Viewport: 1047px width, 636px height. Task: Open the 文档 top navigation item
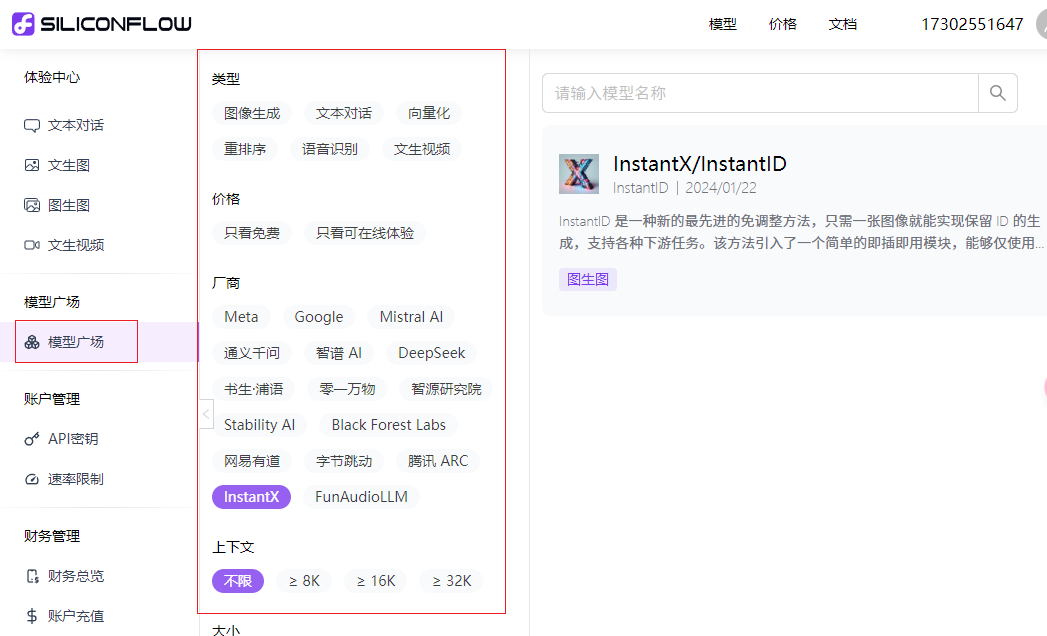[x=843, y=25]
